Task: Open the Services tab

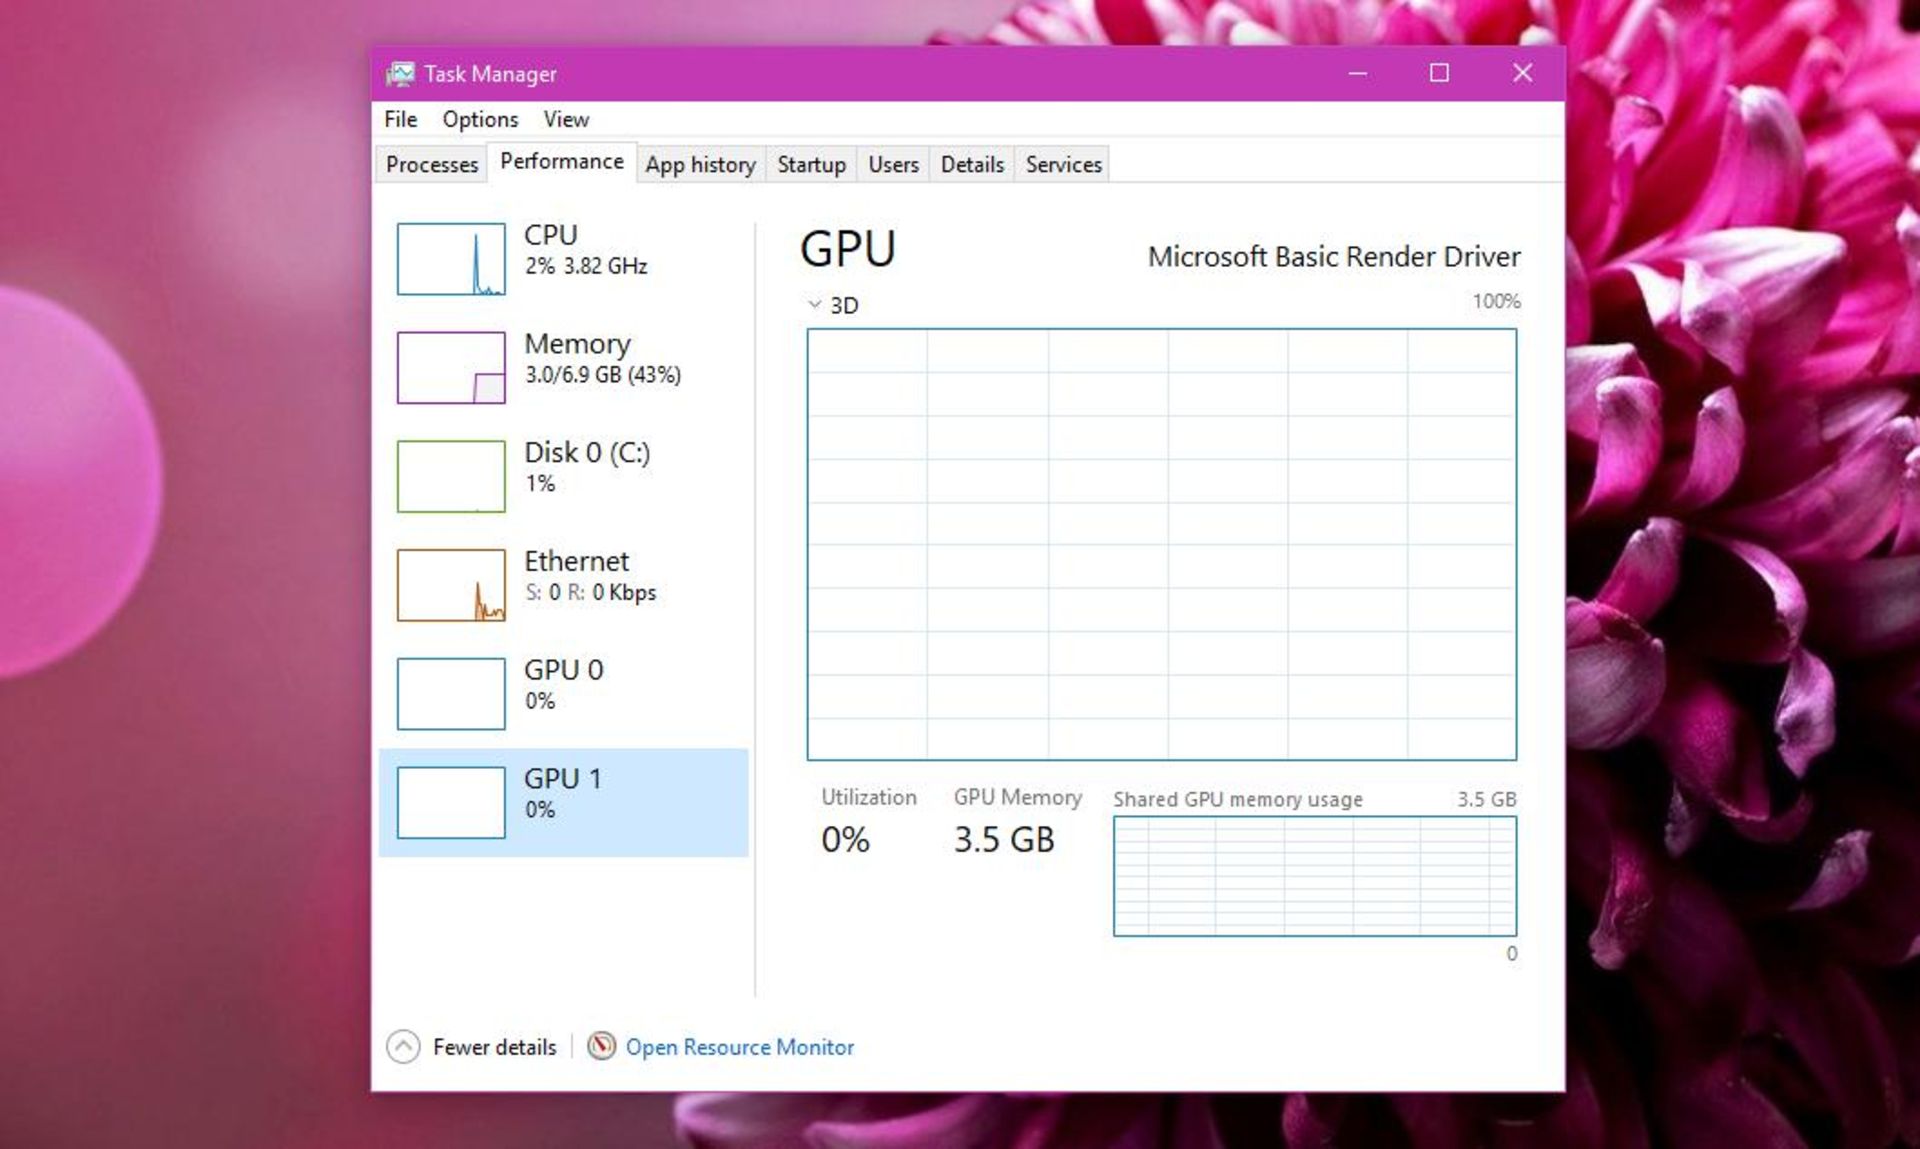Action: (x=1063, y=165)
